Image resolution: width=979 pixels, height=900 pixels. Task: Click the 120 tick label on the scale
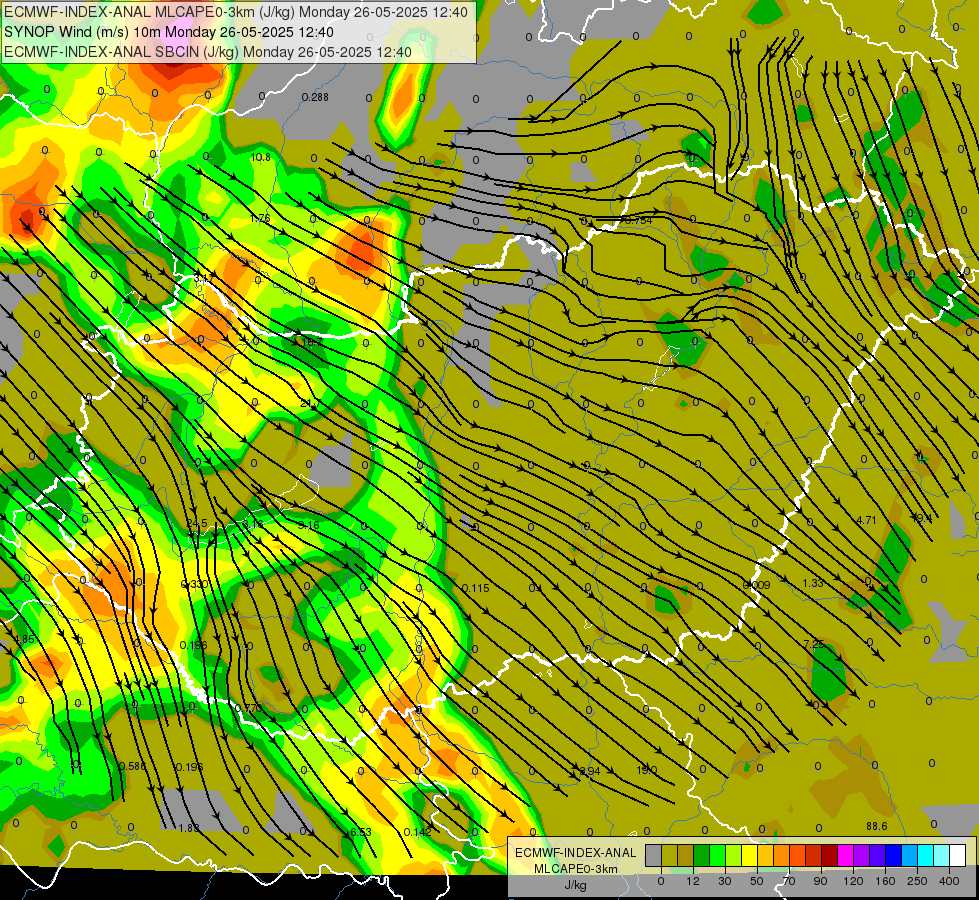pos(853,881)
